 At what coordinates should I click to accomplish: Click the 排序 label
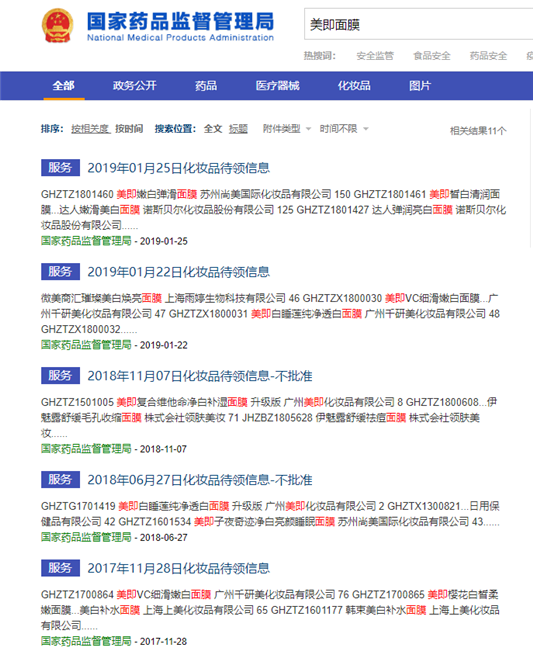(52, 129)
